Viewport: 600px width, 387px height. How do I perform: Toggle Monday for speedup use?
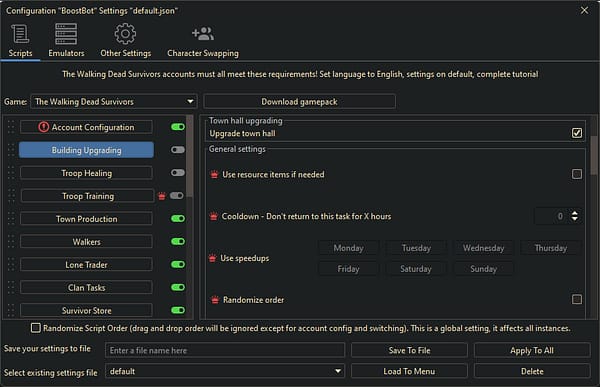pos(349,248)
